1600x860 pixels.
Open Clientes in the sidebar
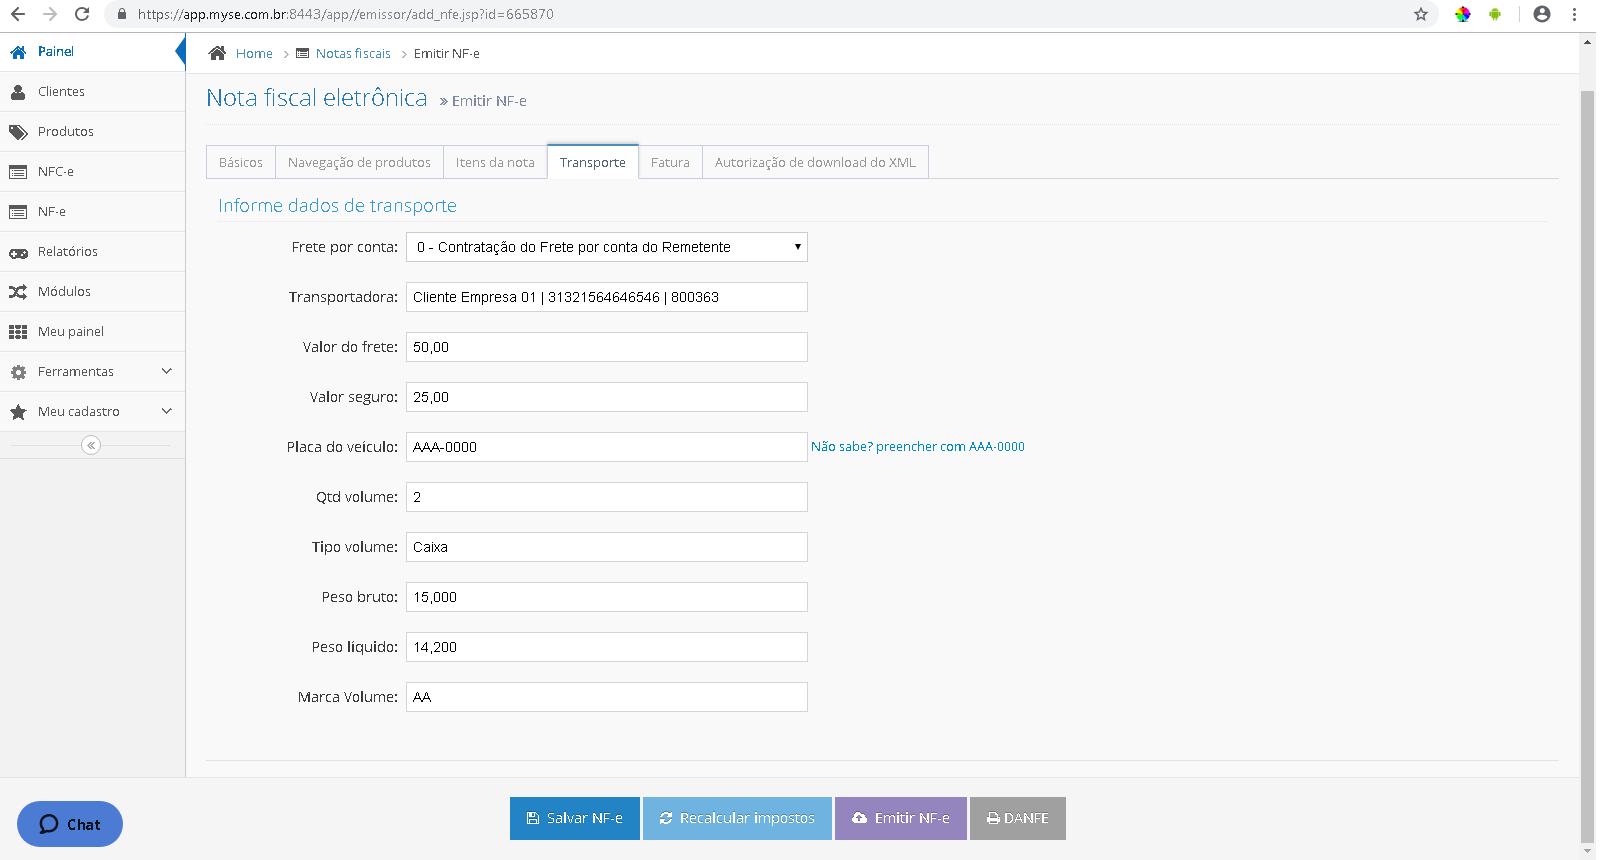pos(92,92)
